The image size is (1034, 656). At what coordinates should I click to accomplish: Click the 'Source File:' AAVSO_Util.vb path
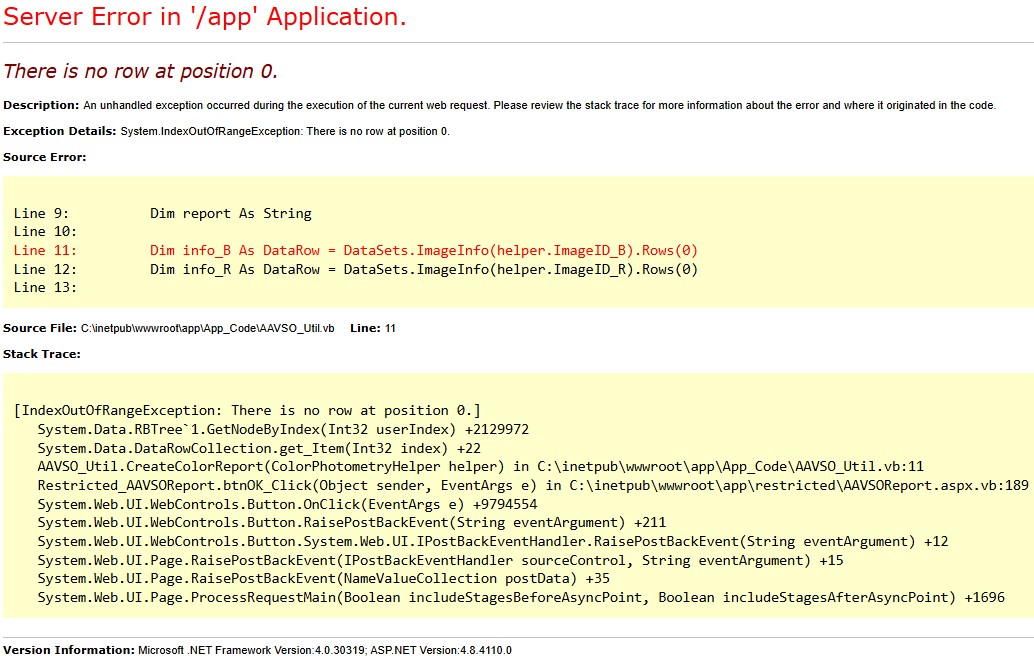[x=207, y=328]
